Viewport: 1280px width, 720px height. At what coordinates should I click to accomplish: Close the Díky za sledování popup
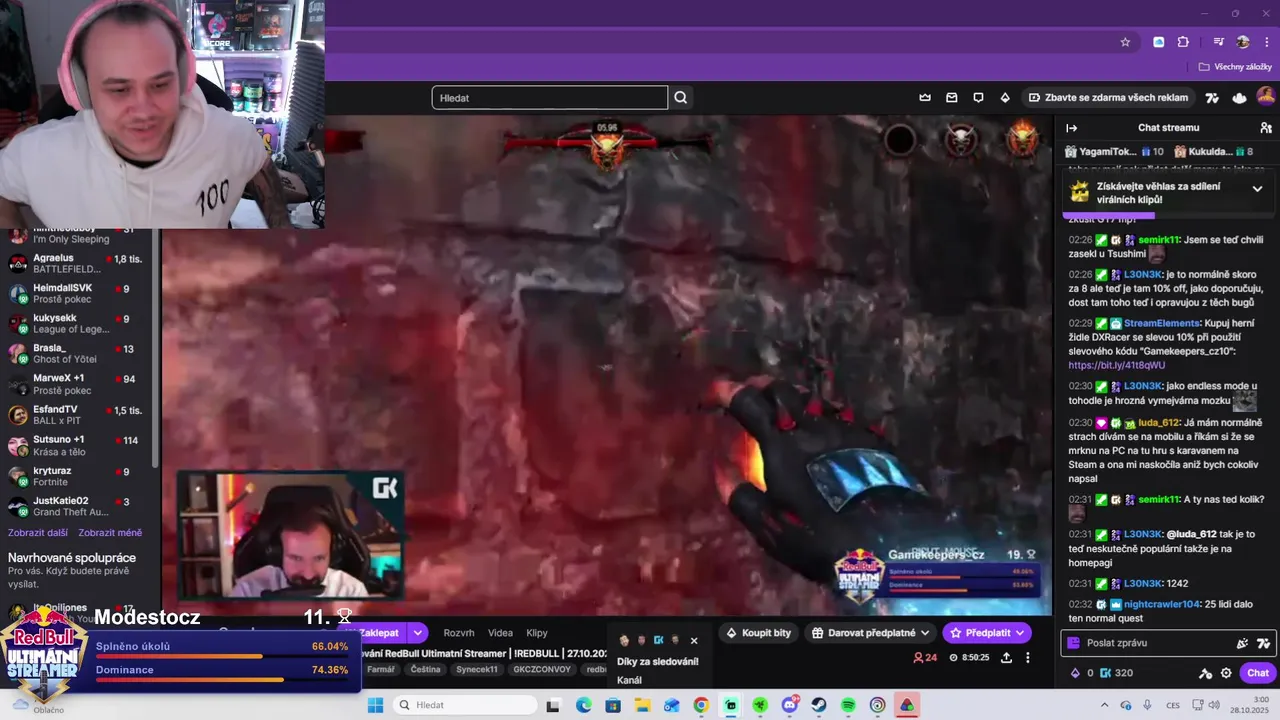[x=694, y=641]
